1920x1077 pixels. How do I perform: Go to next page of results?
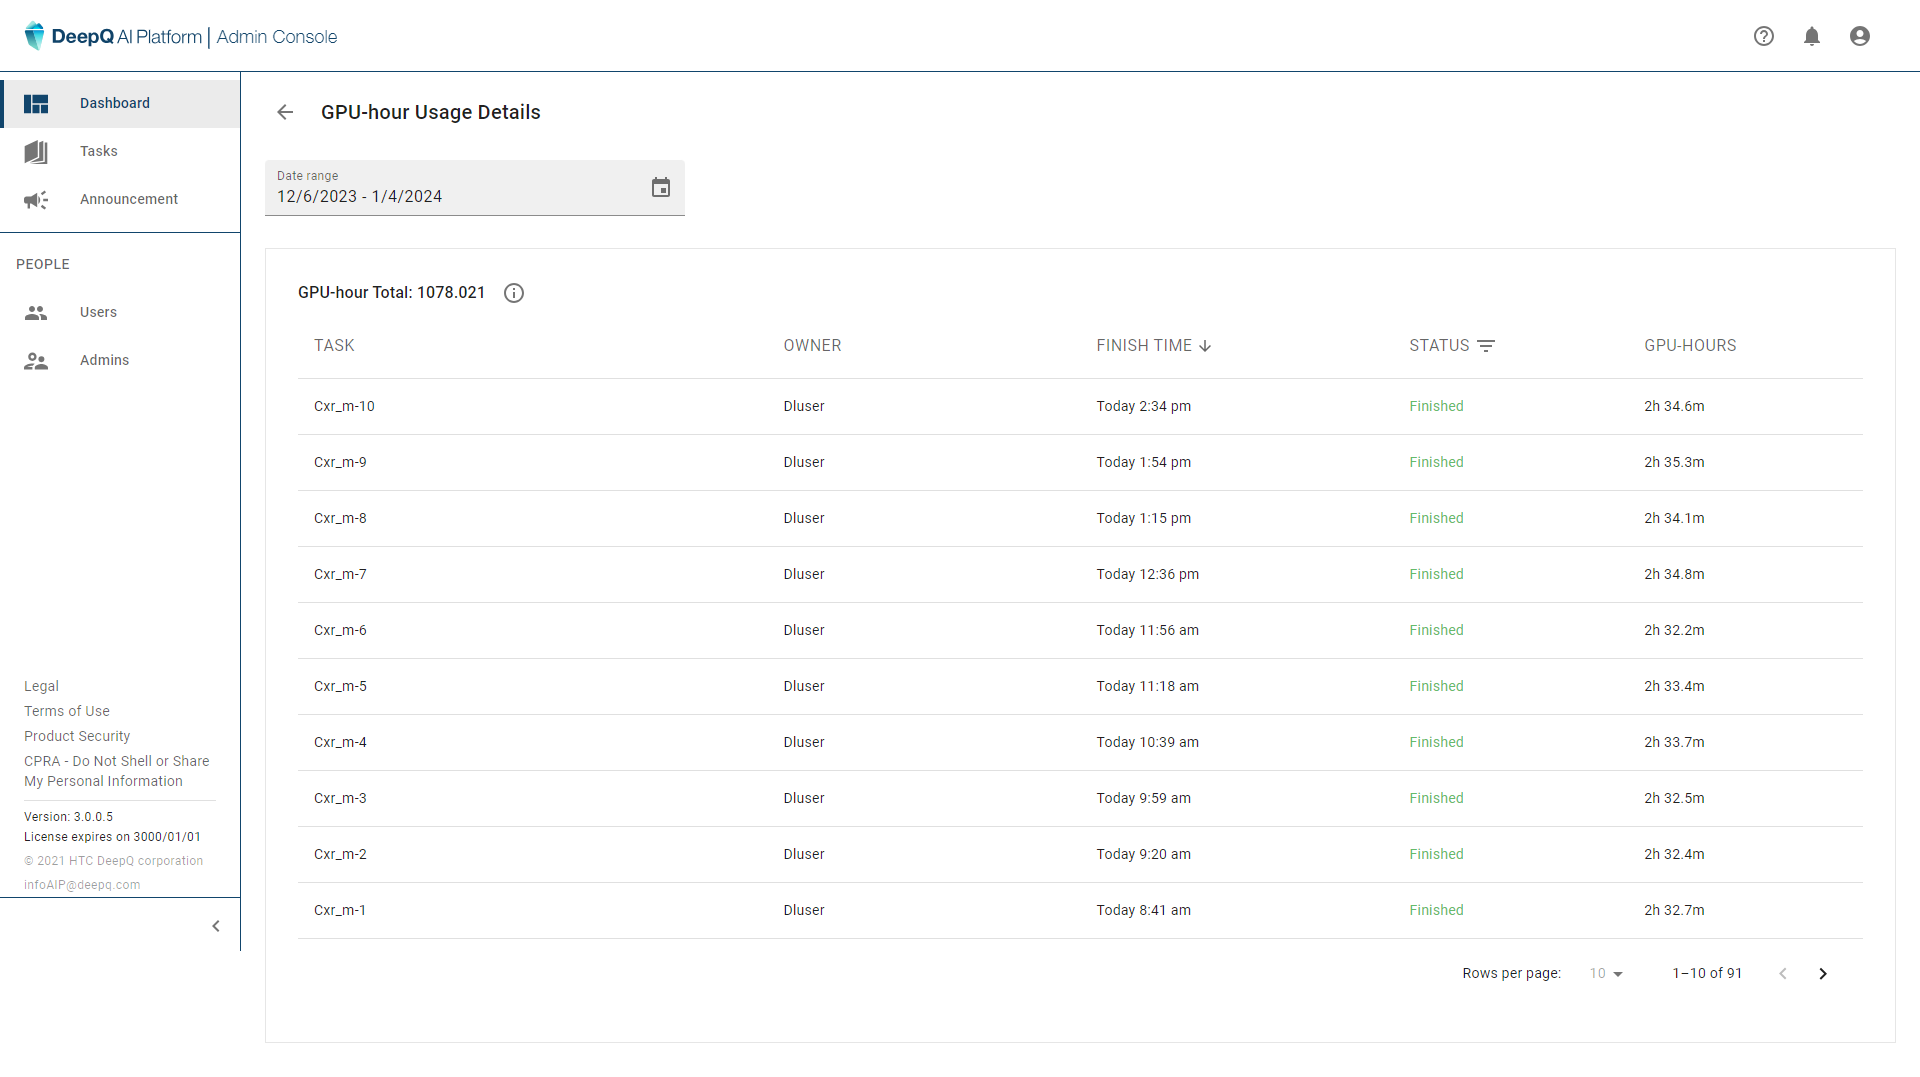1823,974
